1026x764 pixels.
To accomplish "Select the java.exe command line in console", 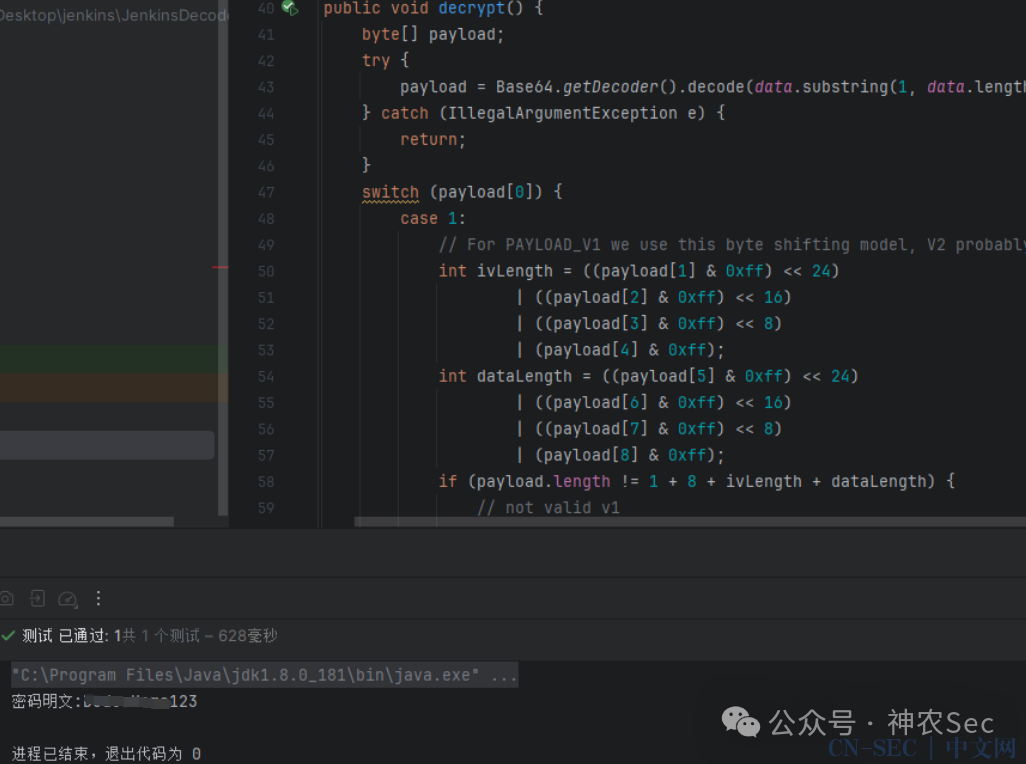I will pyautogui.click(x=265, y=675).
